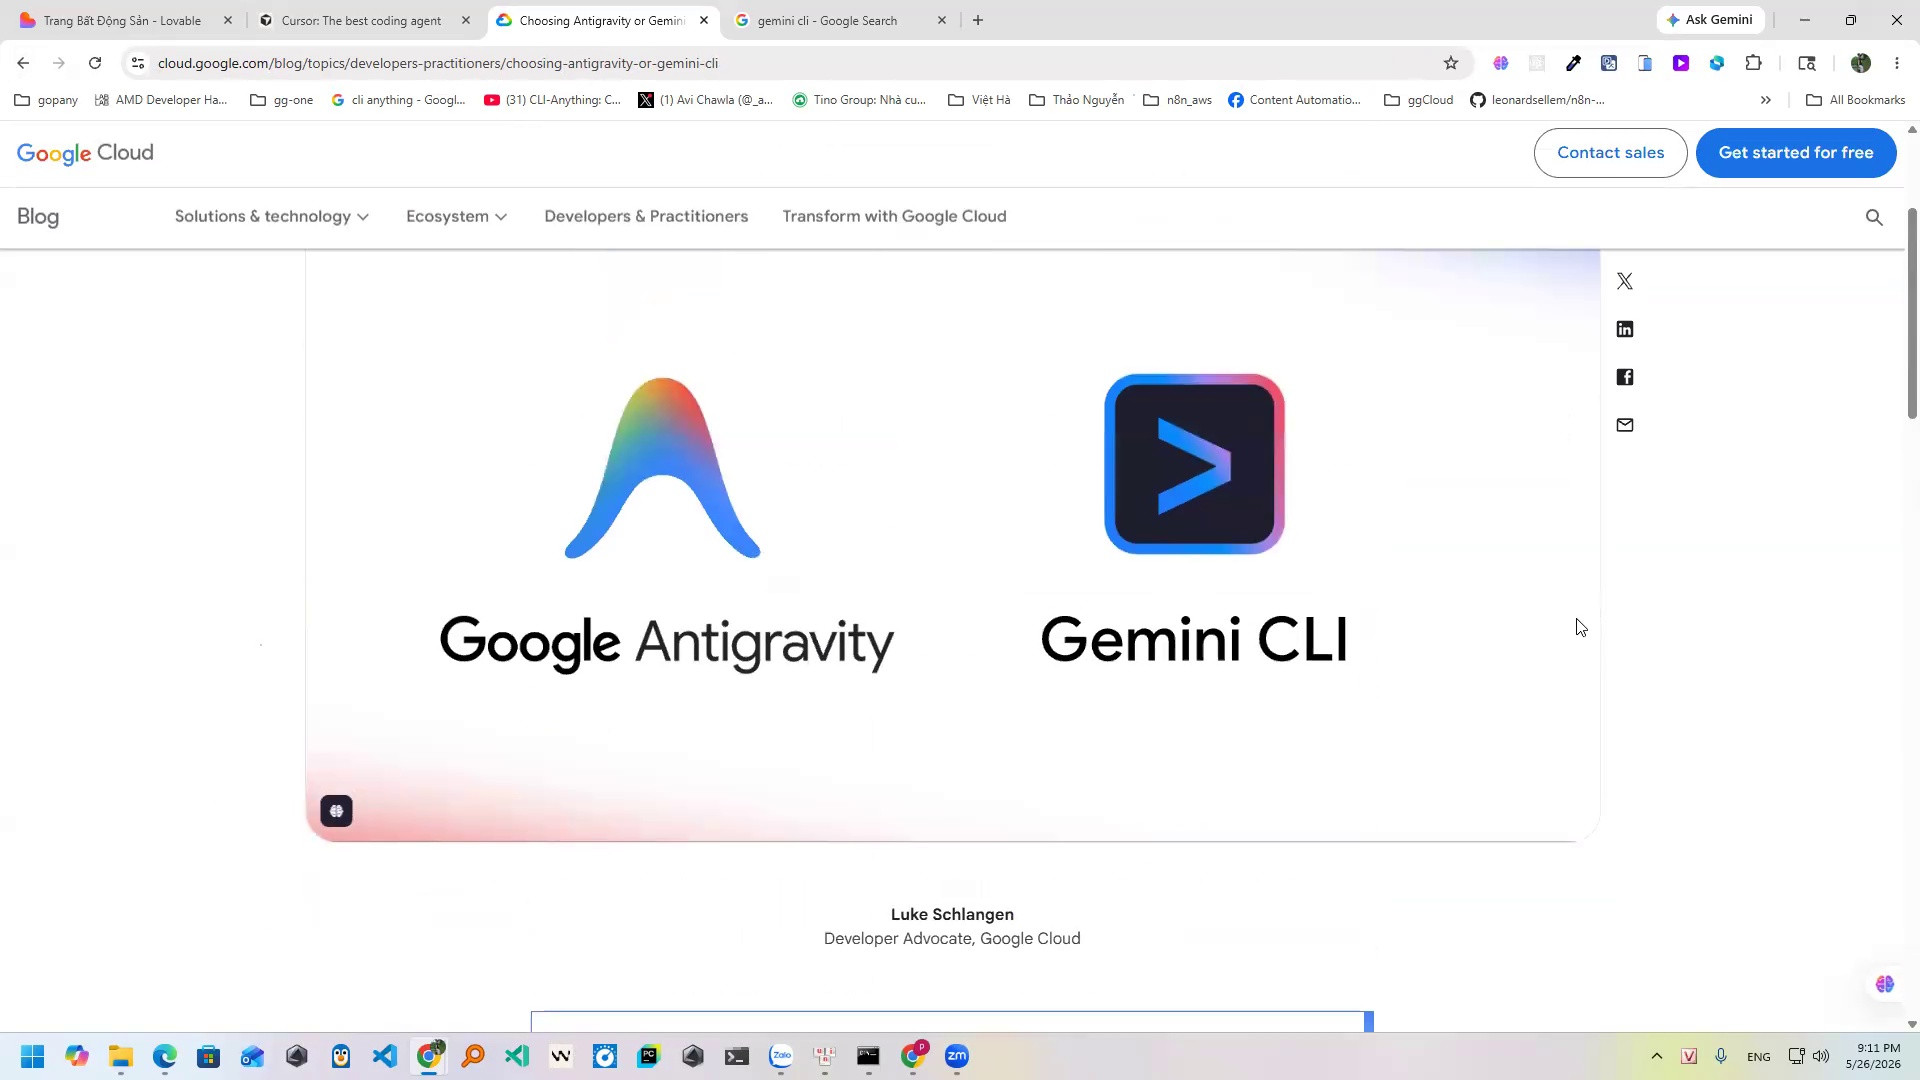
Task: Open the All Bookmarks folder
Action: click(1856, 100)
